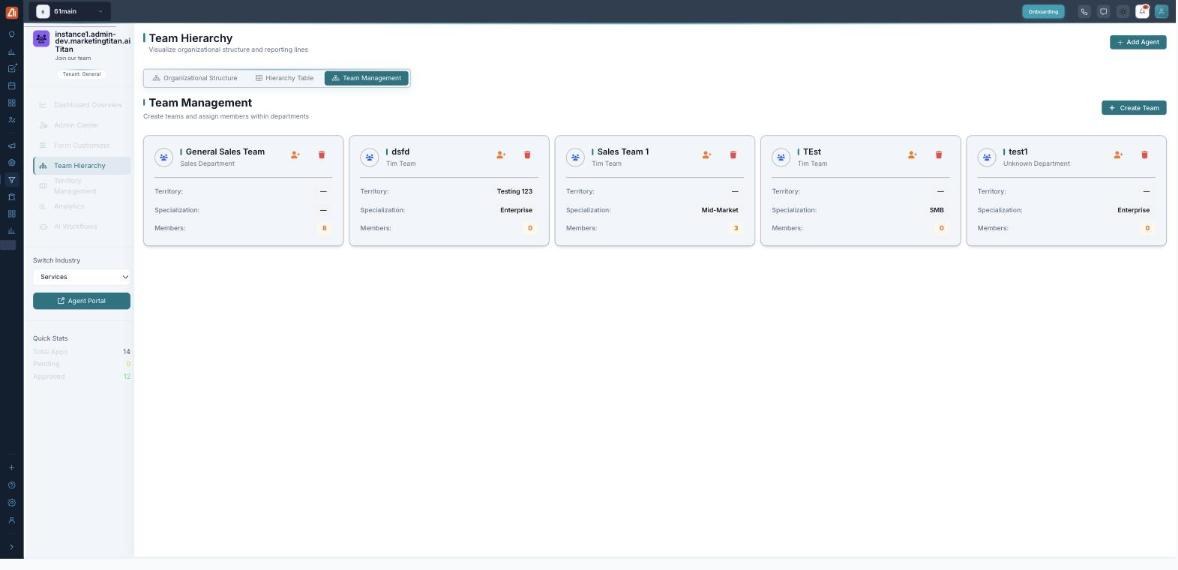The image size is (1178, 570).
Task: Open the chat message icon in top bar
Action: pos(1103,11)
